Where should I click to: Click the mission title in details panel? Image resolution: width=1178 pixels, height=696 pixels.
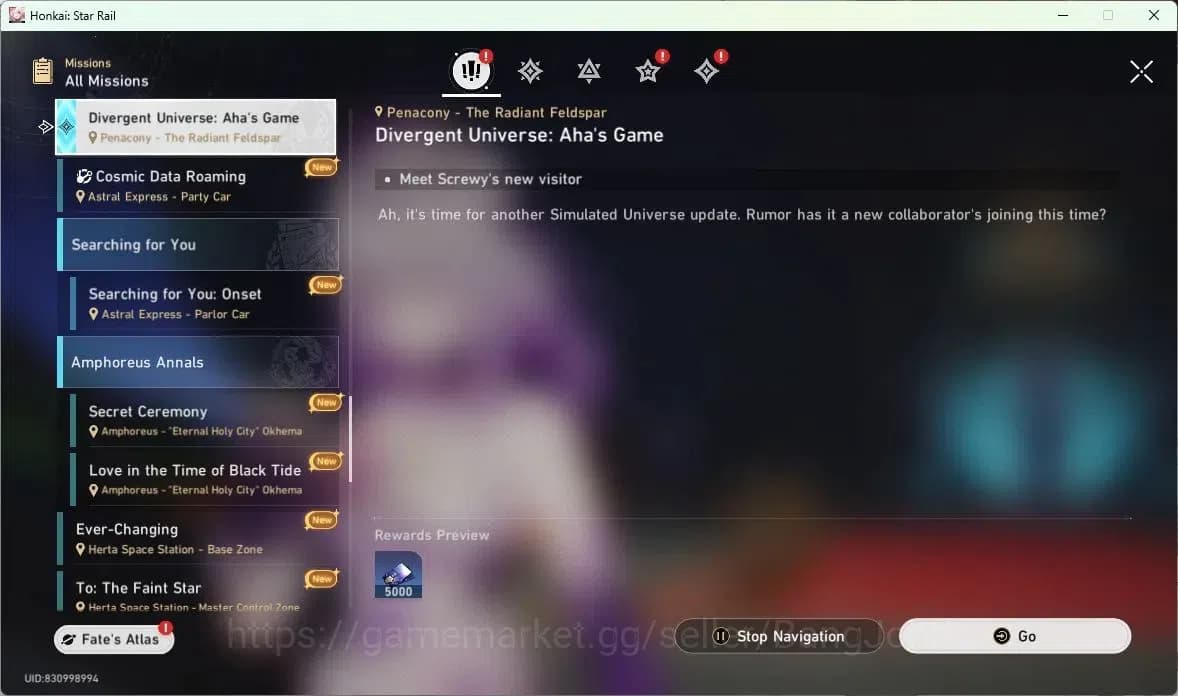(x=519, y=135)
